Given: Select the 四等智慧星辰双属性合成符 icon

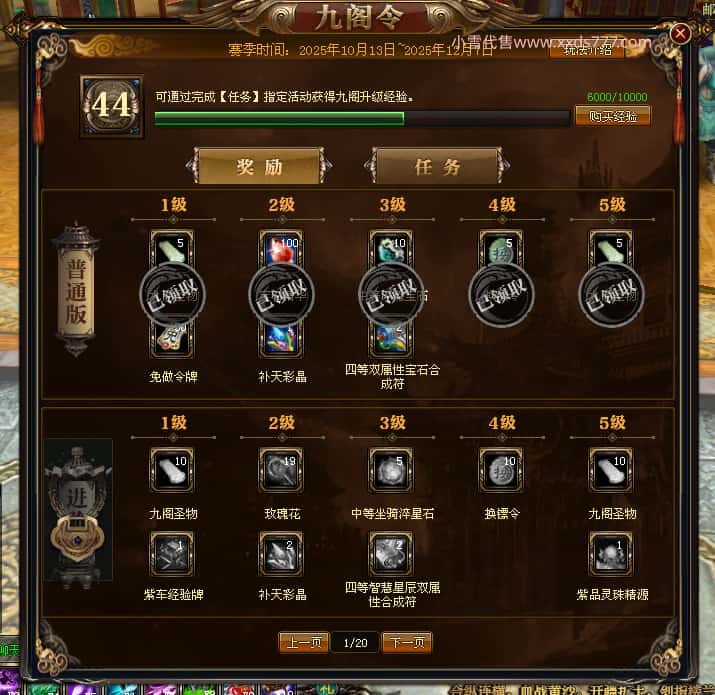Looking at the screenshot, I should coord(391,554).
